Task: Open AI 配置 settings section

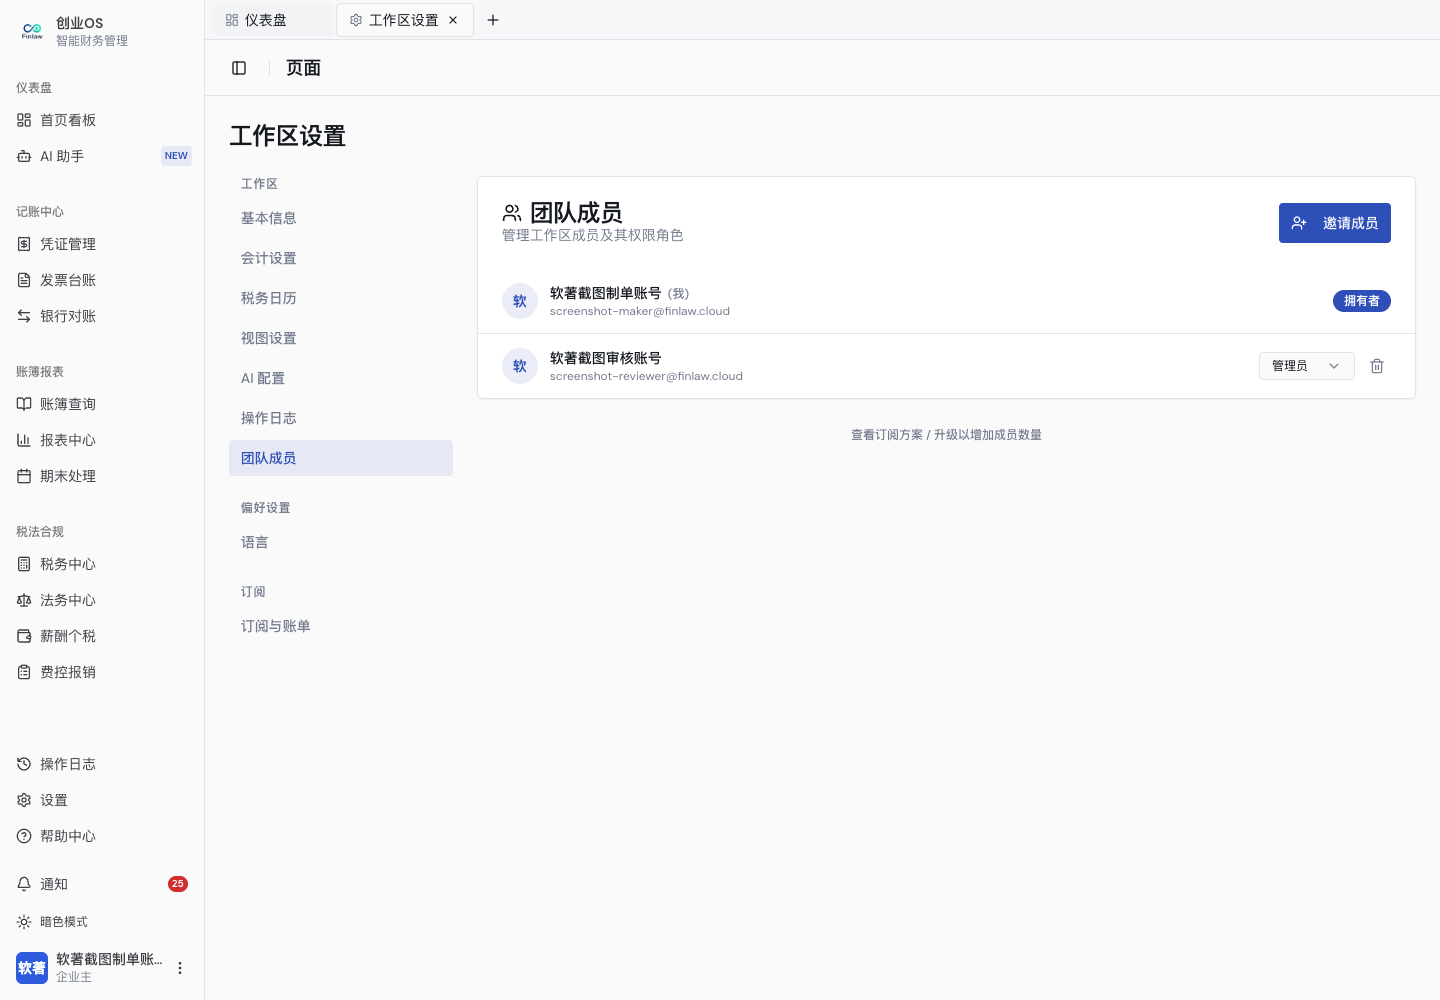Action: point(341,378)
